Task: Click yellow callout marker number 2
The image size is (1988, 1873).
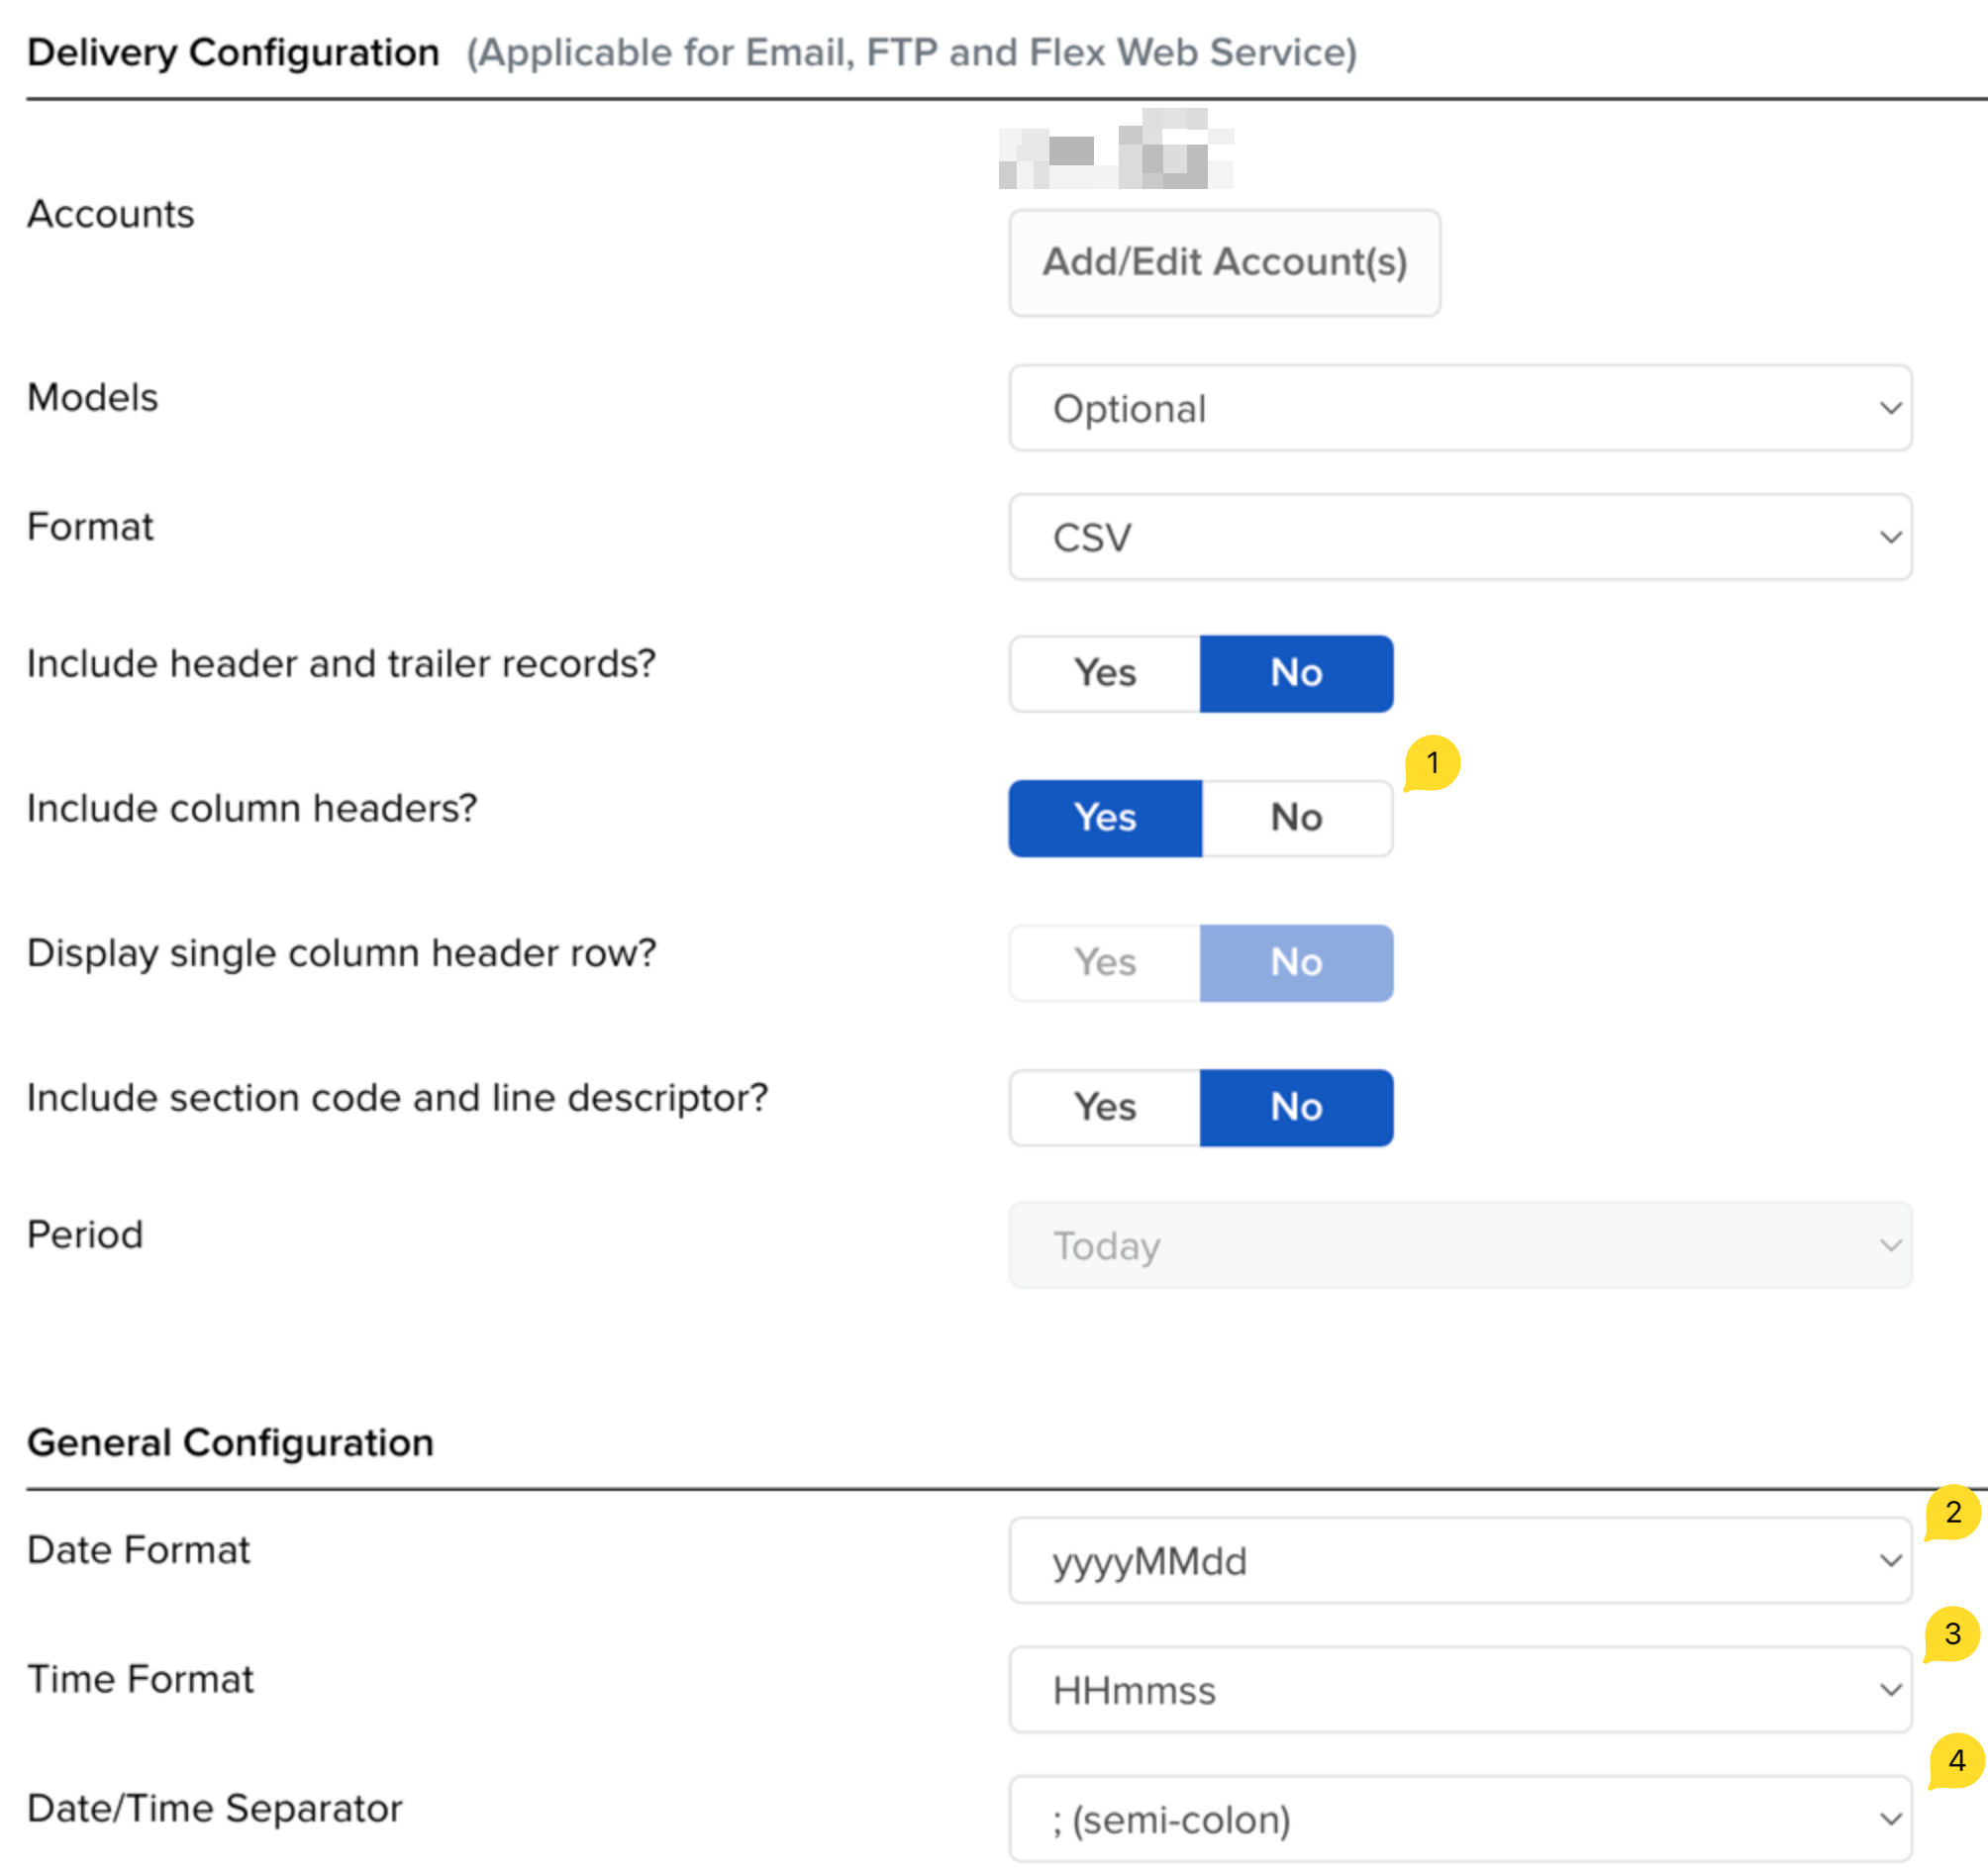Action: pos(1952,1512)
